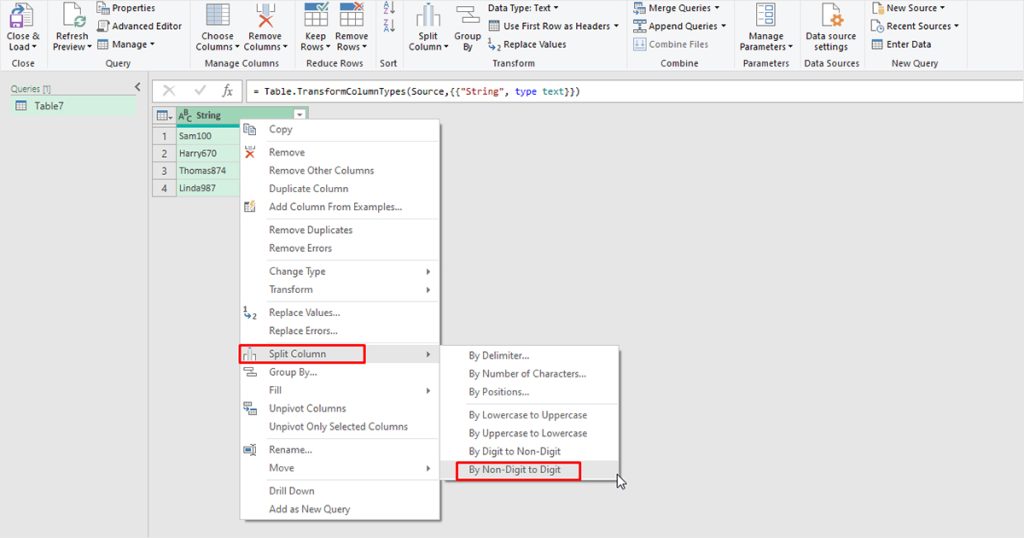Open the Advanced Editor
Screen dimensions: 1024x538
coord(139,26)
